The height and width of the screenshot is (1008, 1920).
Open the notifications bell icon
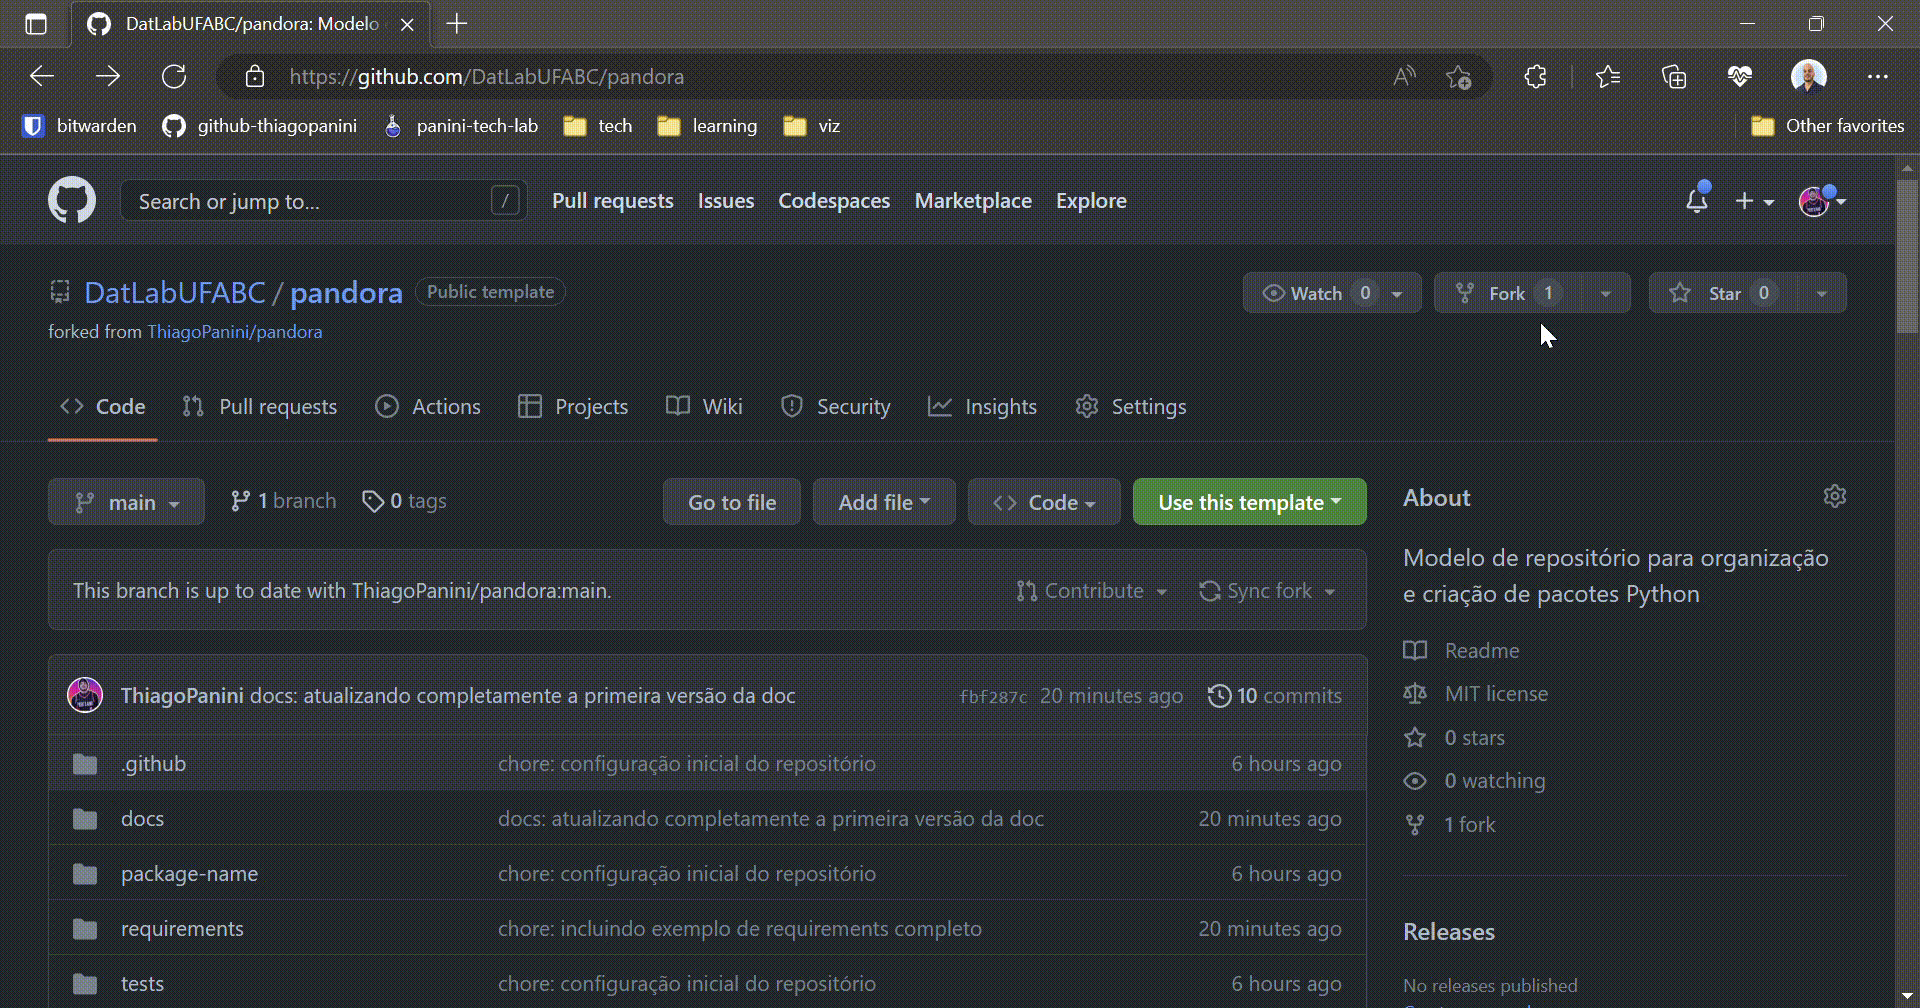click(x=1697, y=200)
